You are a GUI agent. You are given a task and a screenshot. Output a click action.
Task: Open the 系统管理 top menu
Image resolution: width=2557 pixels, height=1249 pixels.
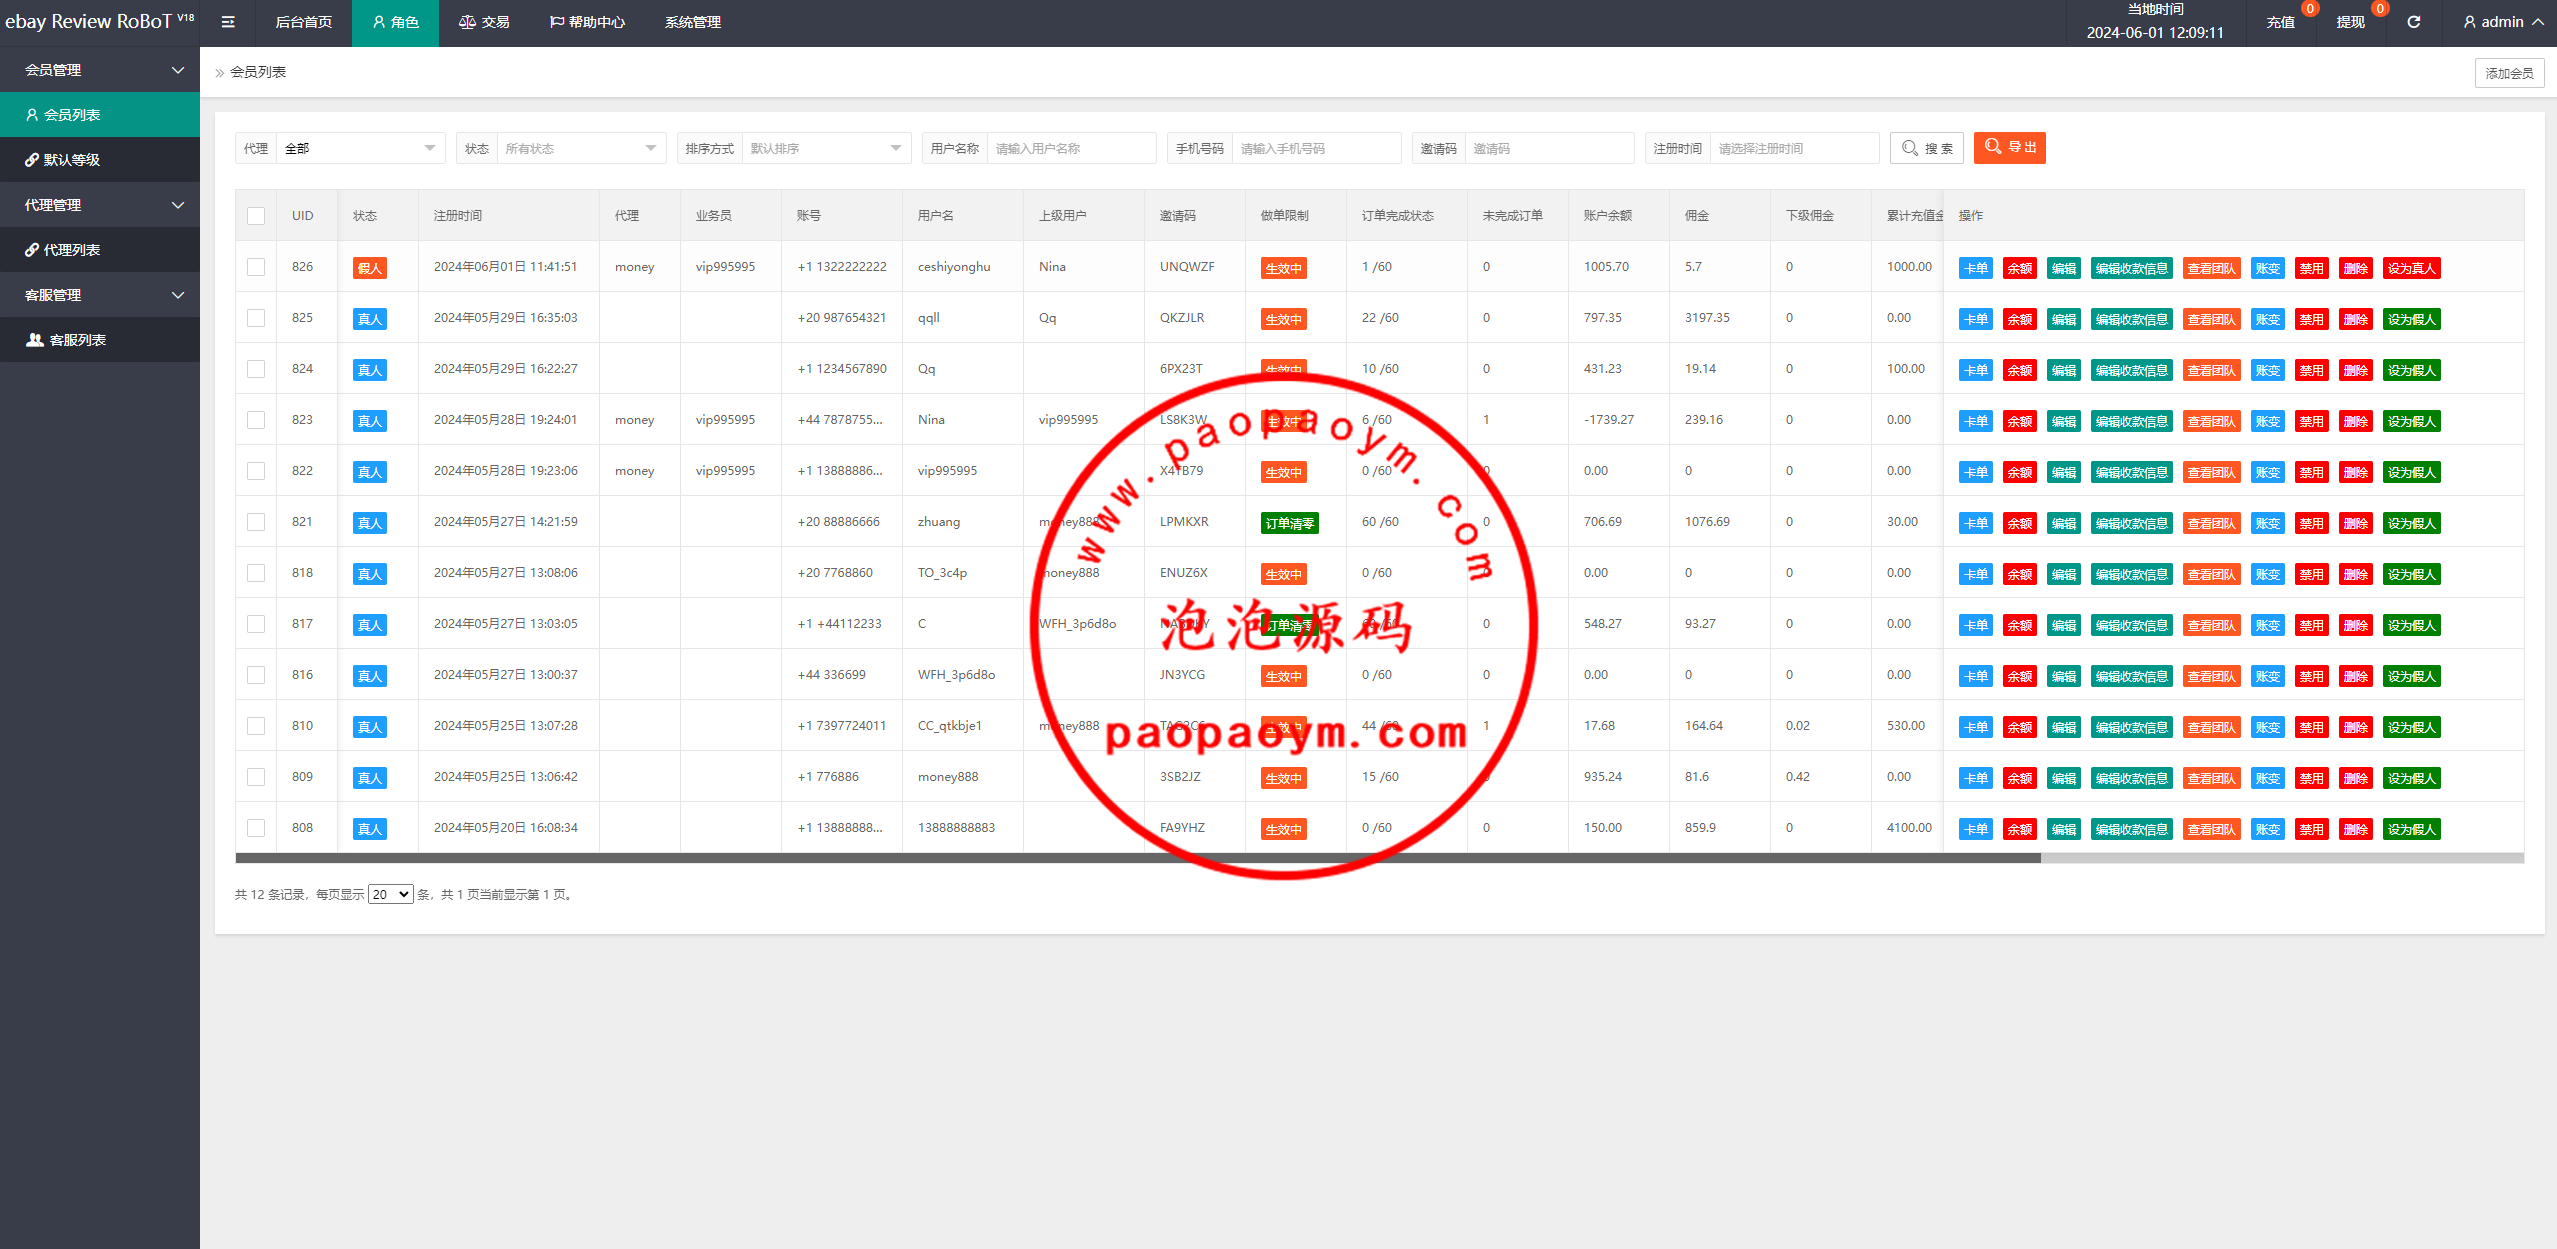tap(693, 22)
